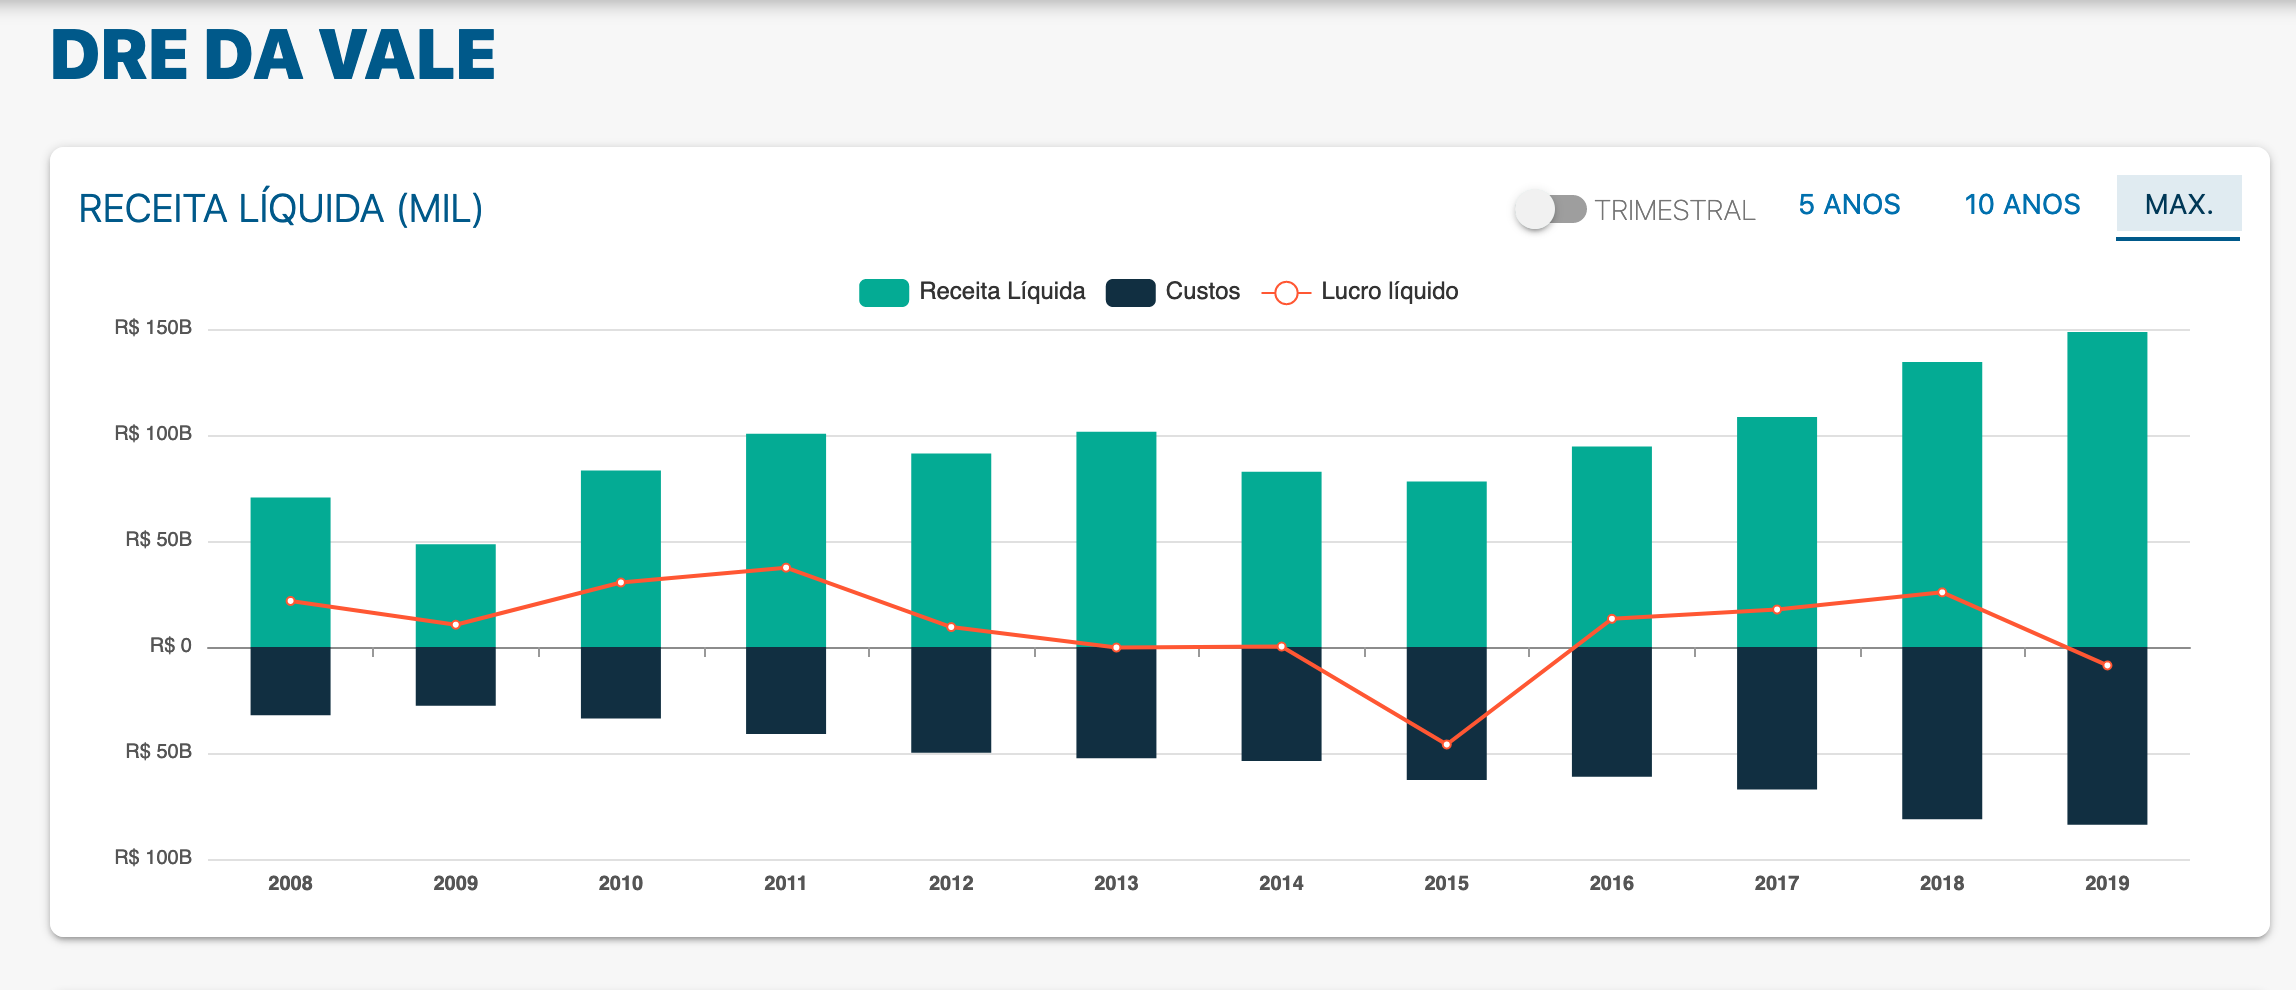Image resolution: width=2296 pixels, height=990 pixels.
Task: Click the 2019 Receita Líquida bar
Action: pyautogui.click(x=2107, y=490)
